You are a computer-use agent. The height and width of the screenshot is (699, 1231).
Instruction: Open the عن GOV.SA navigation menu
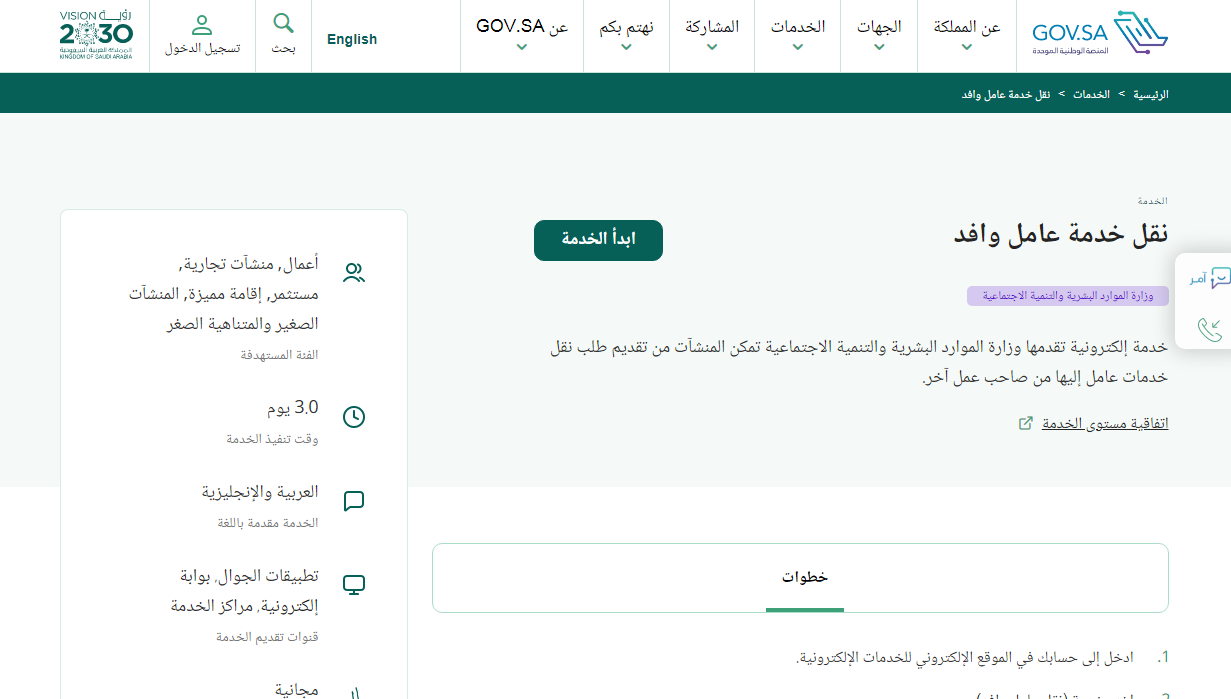coord(522,27)
